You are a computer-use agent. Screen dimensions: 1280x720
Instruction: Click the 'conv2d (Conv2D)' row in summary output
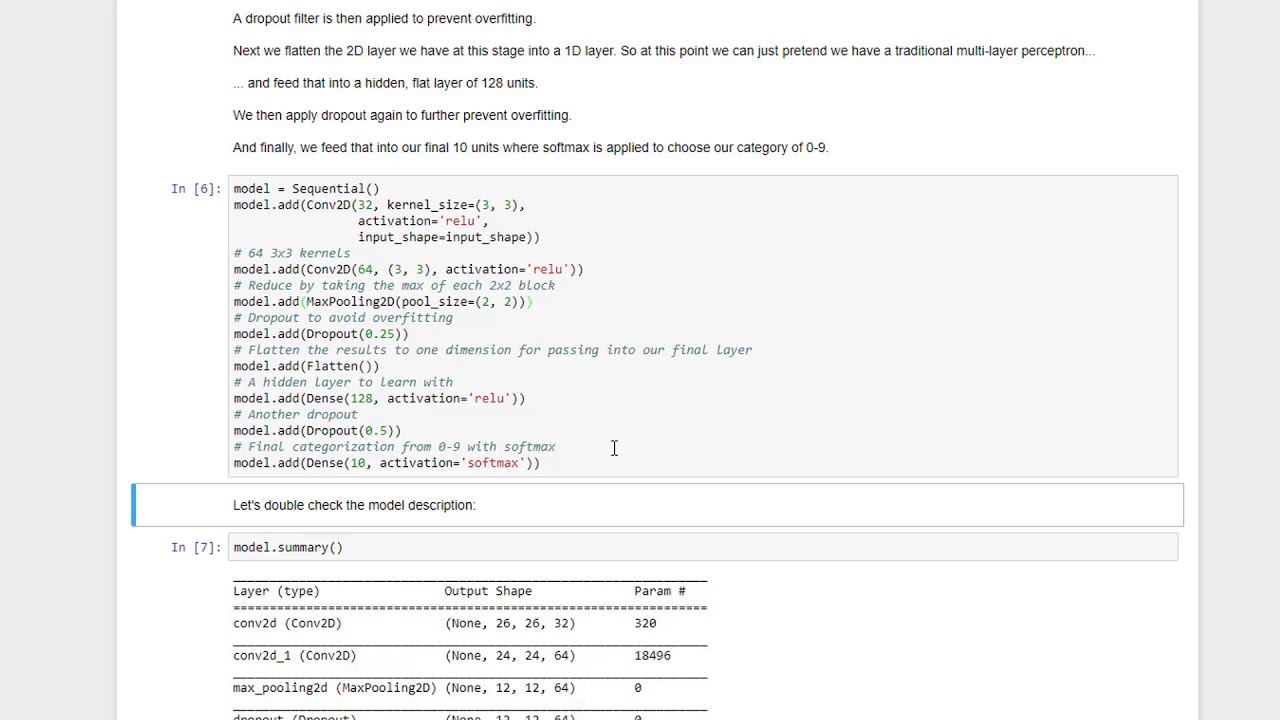pos(287,624)
